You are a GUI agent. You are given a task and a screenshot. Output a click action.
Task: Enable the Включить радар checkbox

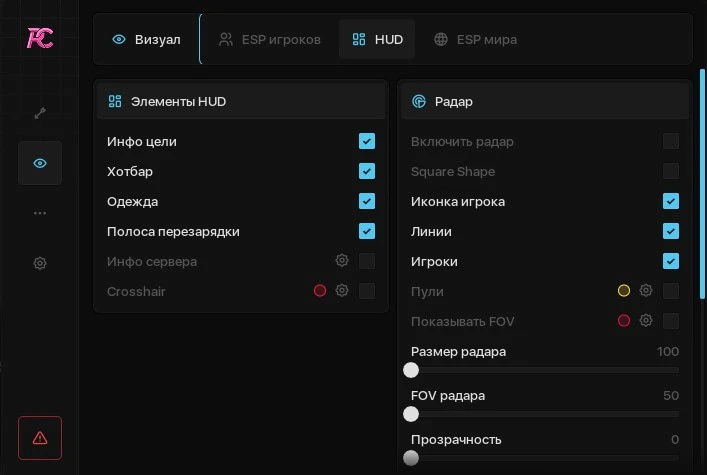[x=671, y=141]
